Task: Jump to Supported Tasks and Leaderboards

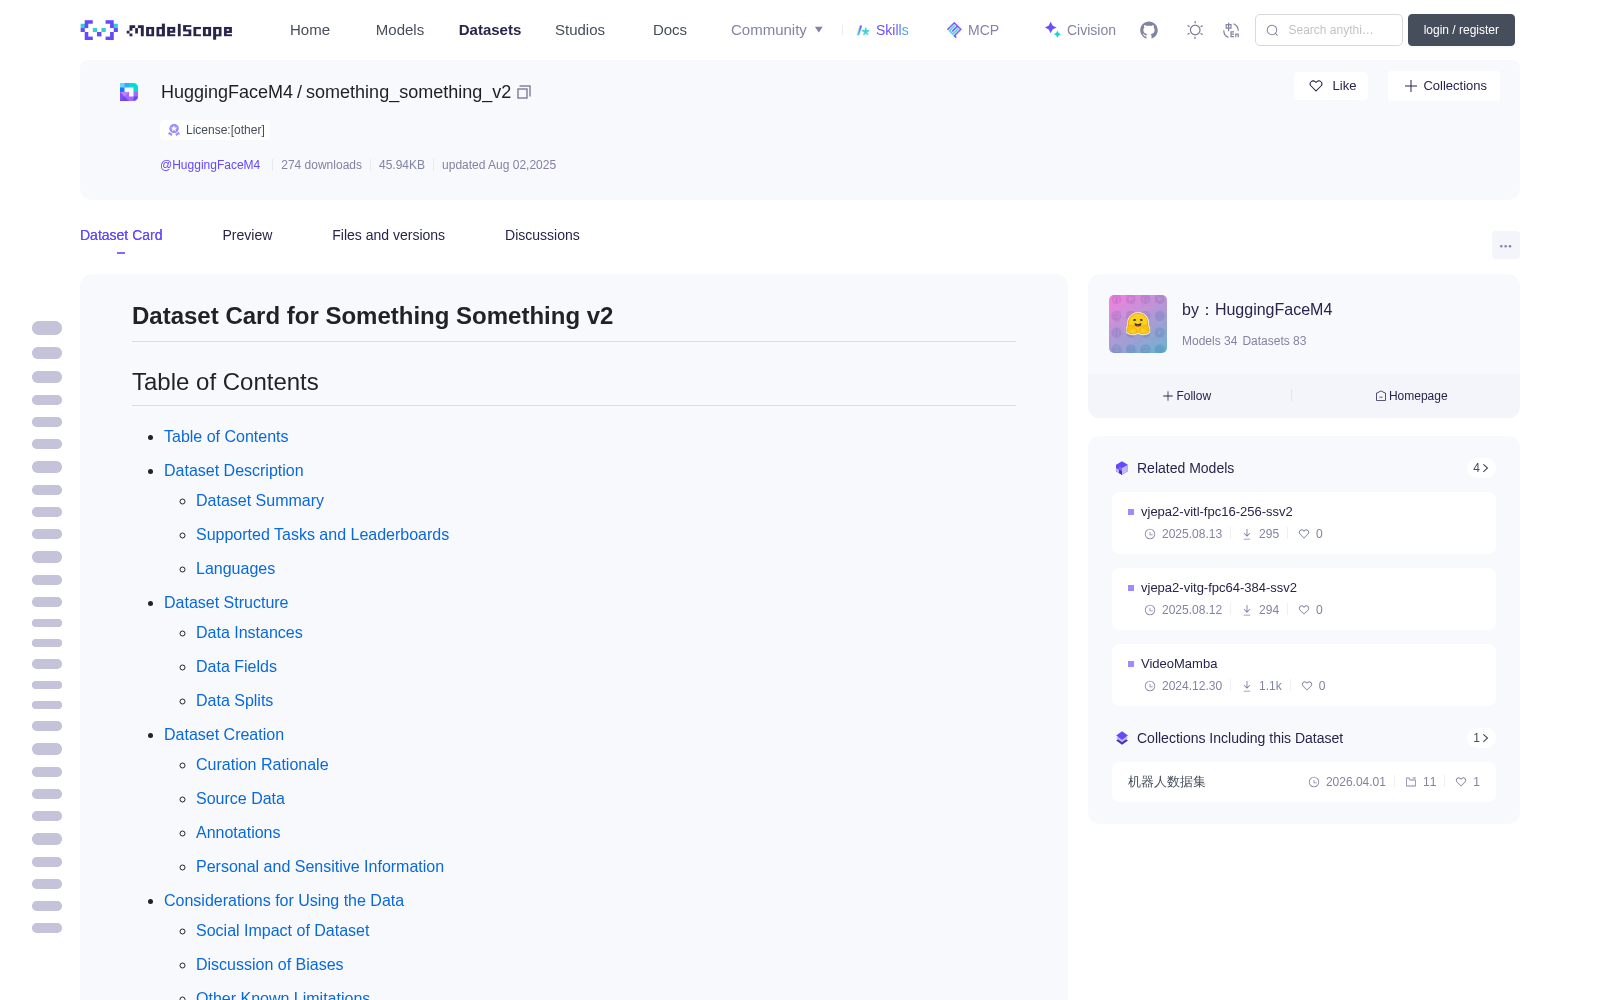Action: coord(322,534)
